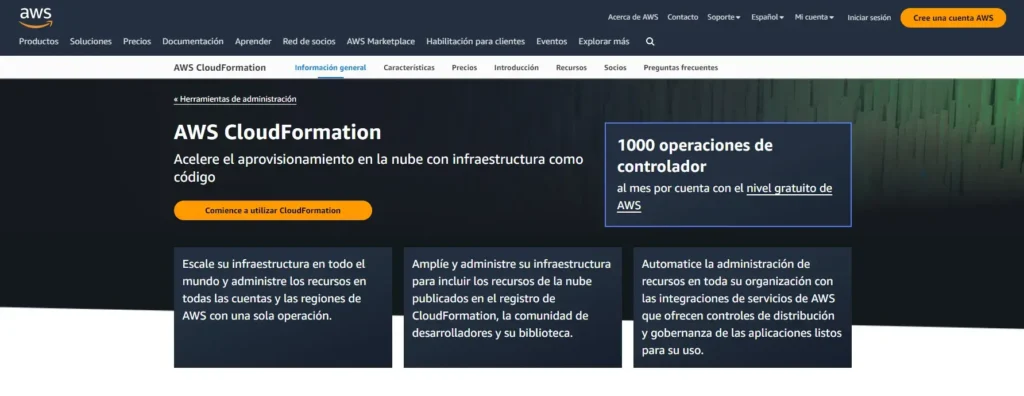Select the Características tab
The width and height of the screenshot is (1024, 396).
click(409, 67)
